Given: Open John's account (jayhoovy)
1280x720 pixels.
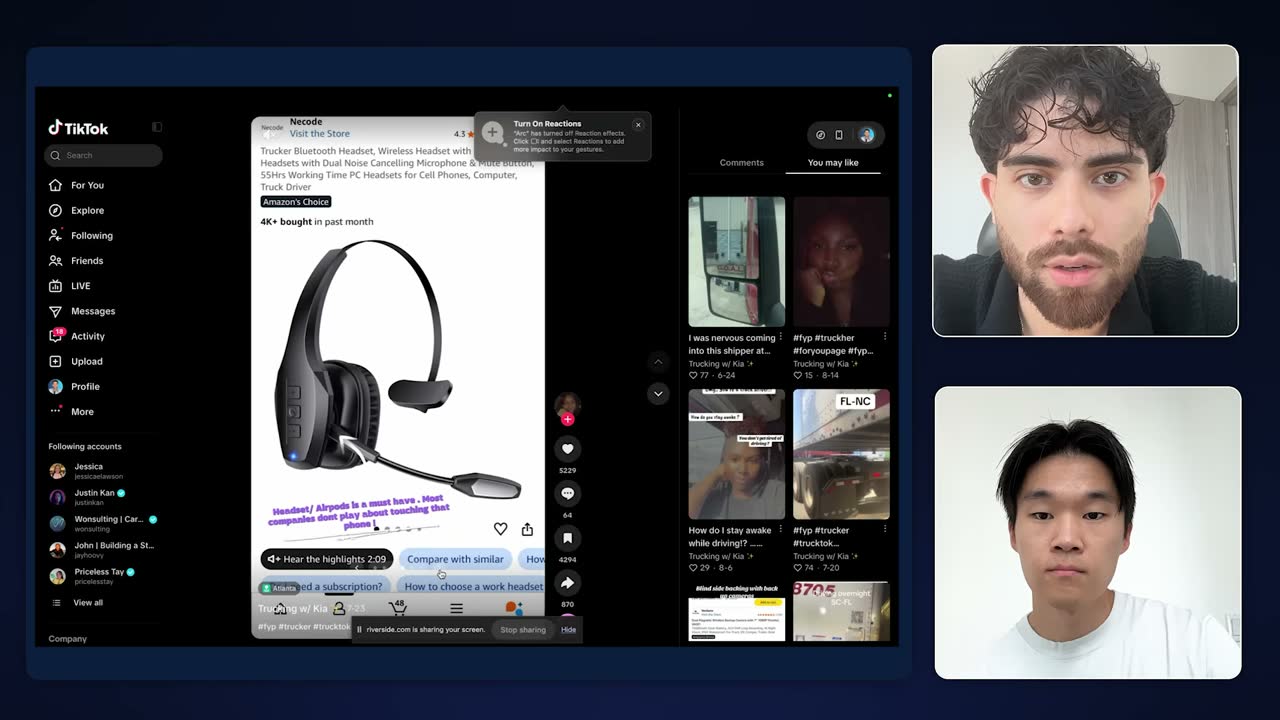Looking at the screenshot, I should (102, 550).
